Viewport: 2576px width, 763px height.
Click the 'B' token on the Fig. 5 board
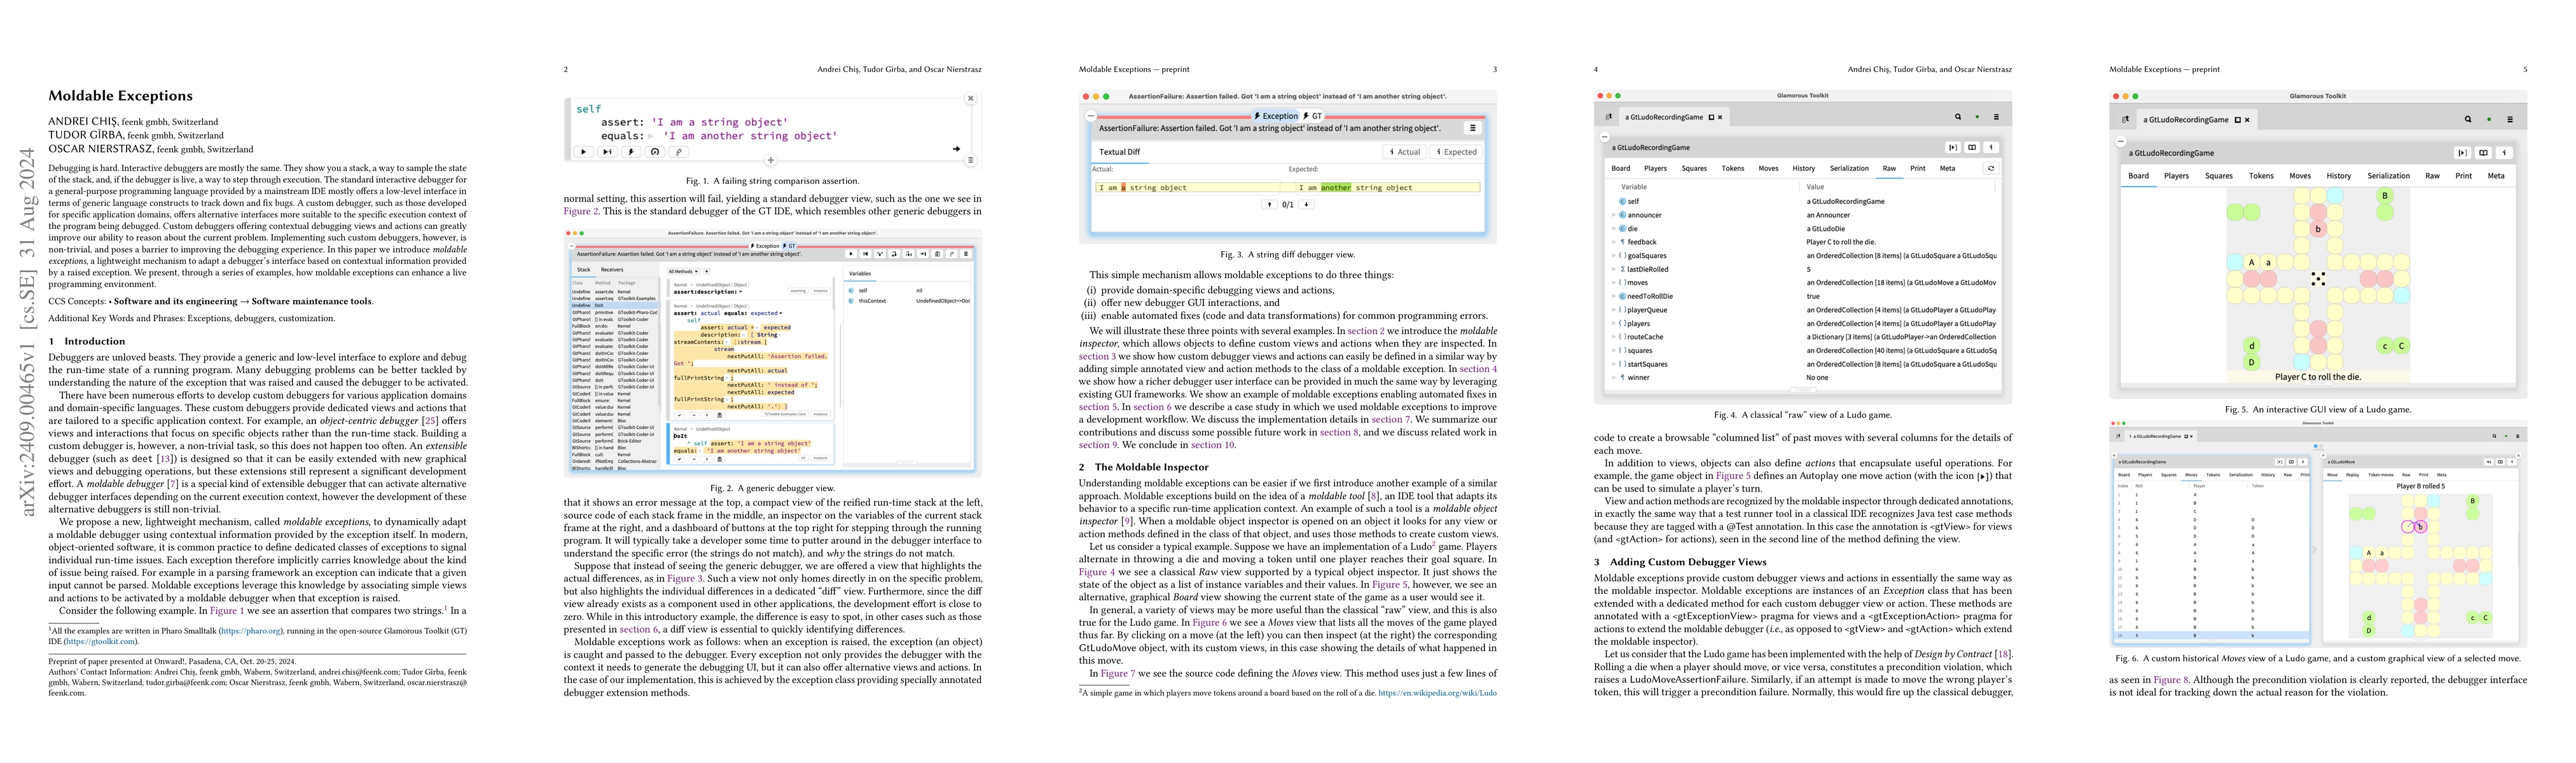(x=2385, y=196)
